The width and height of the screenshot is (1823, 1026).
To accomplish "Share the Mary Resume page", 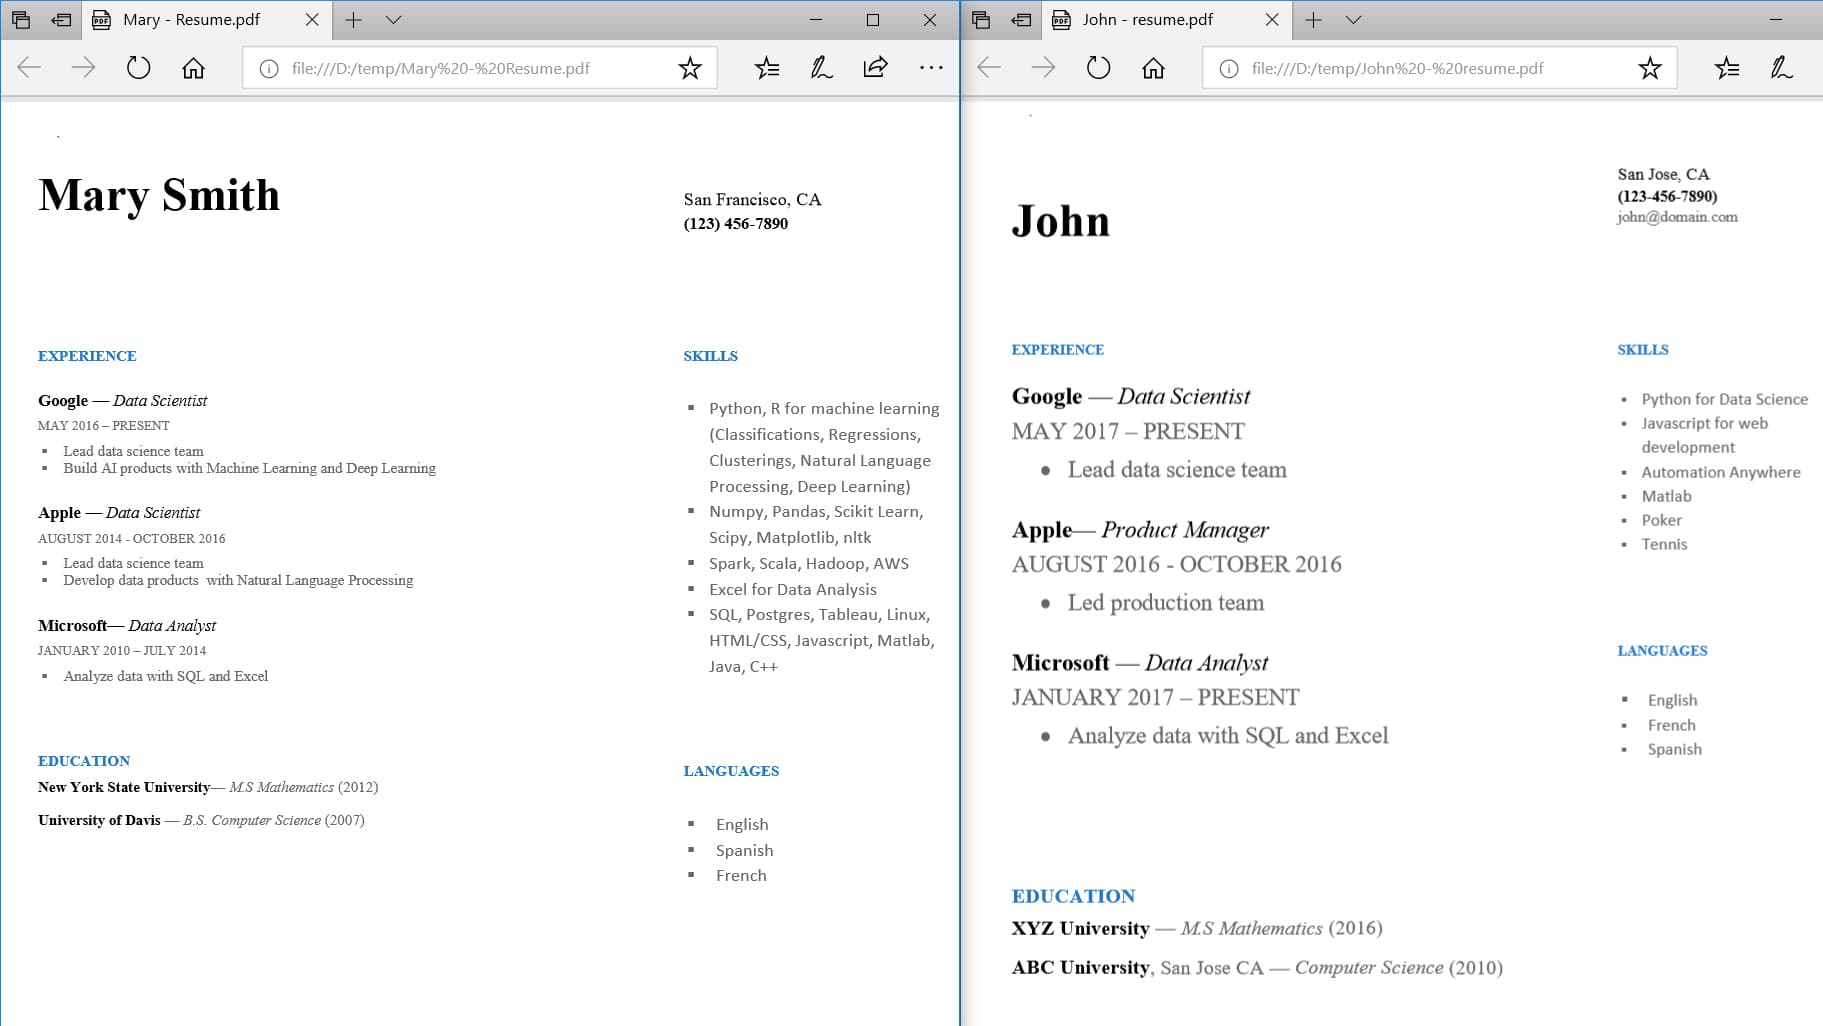I will coord(875,68).
